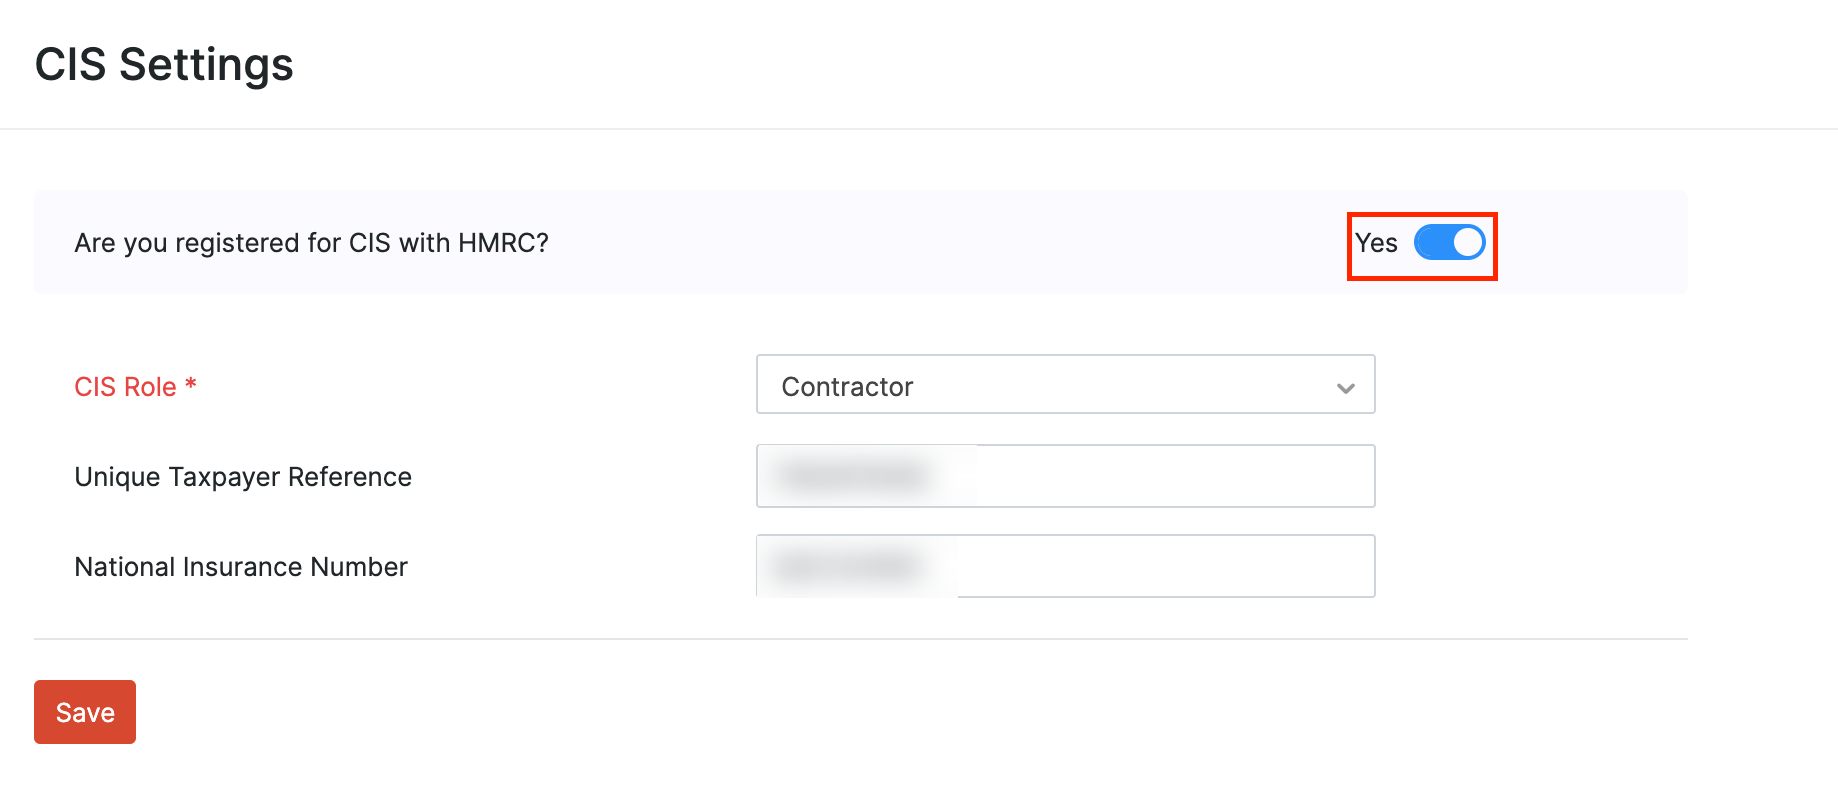Click the red required asterisk by CIS Role
The image size is (1838, 810).
[191, 384]
